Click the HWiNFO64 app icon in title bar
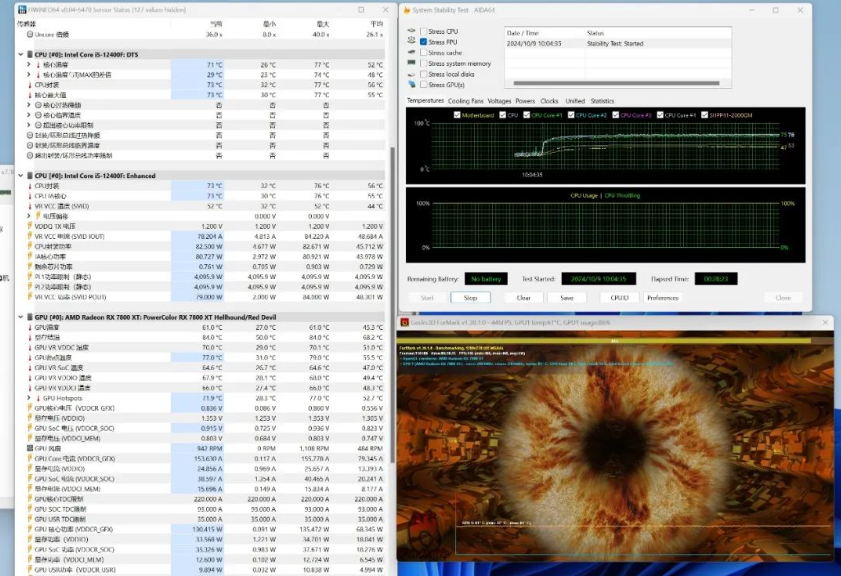The width and height of the screenshot is (841, 576). pyautogui.click(x=22, y=10)
